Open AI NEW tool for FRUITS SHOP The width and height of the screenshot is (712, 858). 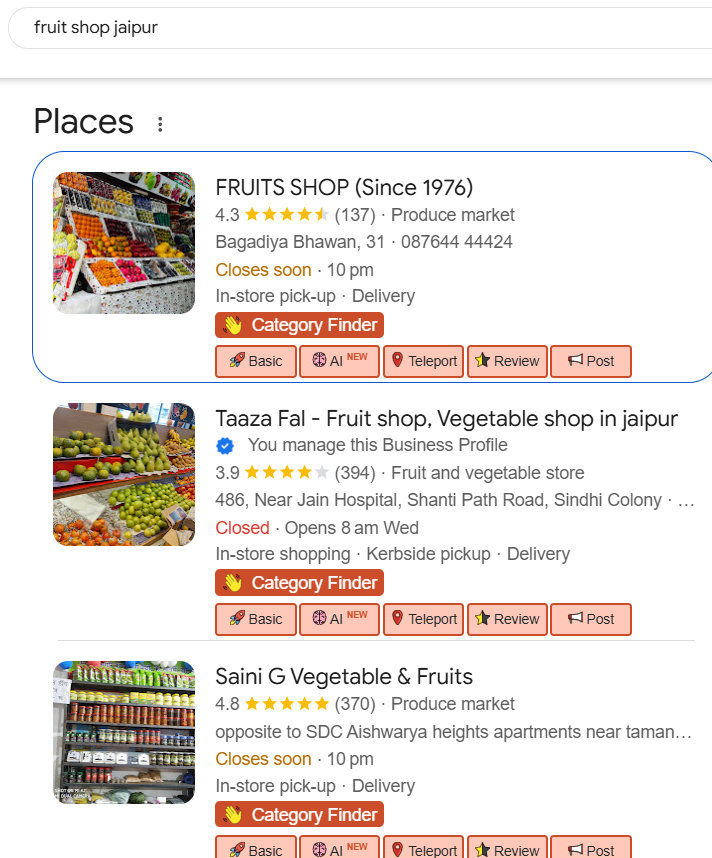click(339, 361)
